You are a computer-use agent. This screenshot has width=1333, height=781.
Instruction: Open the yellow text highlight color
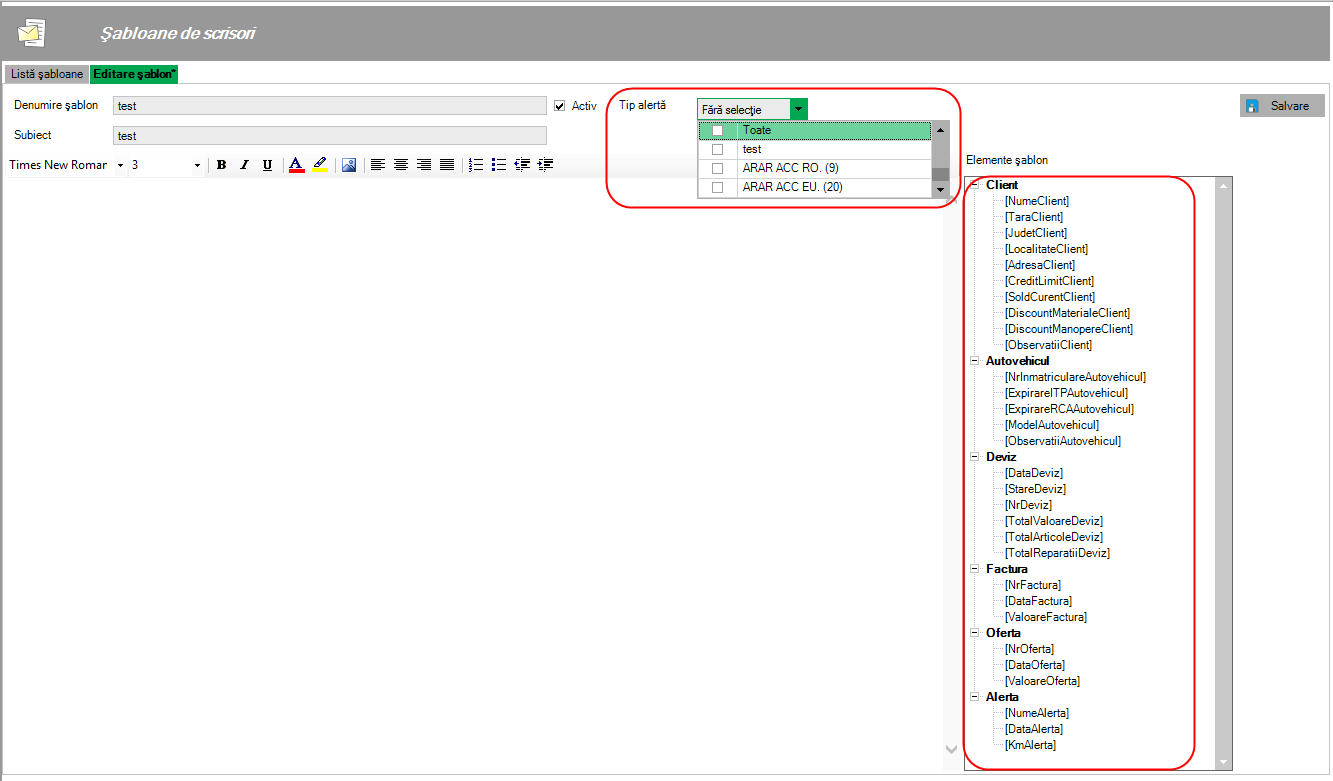(319, 165)
